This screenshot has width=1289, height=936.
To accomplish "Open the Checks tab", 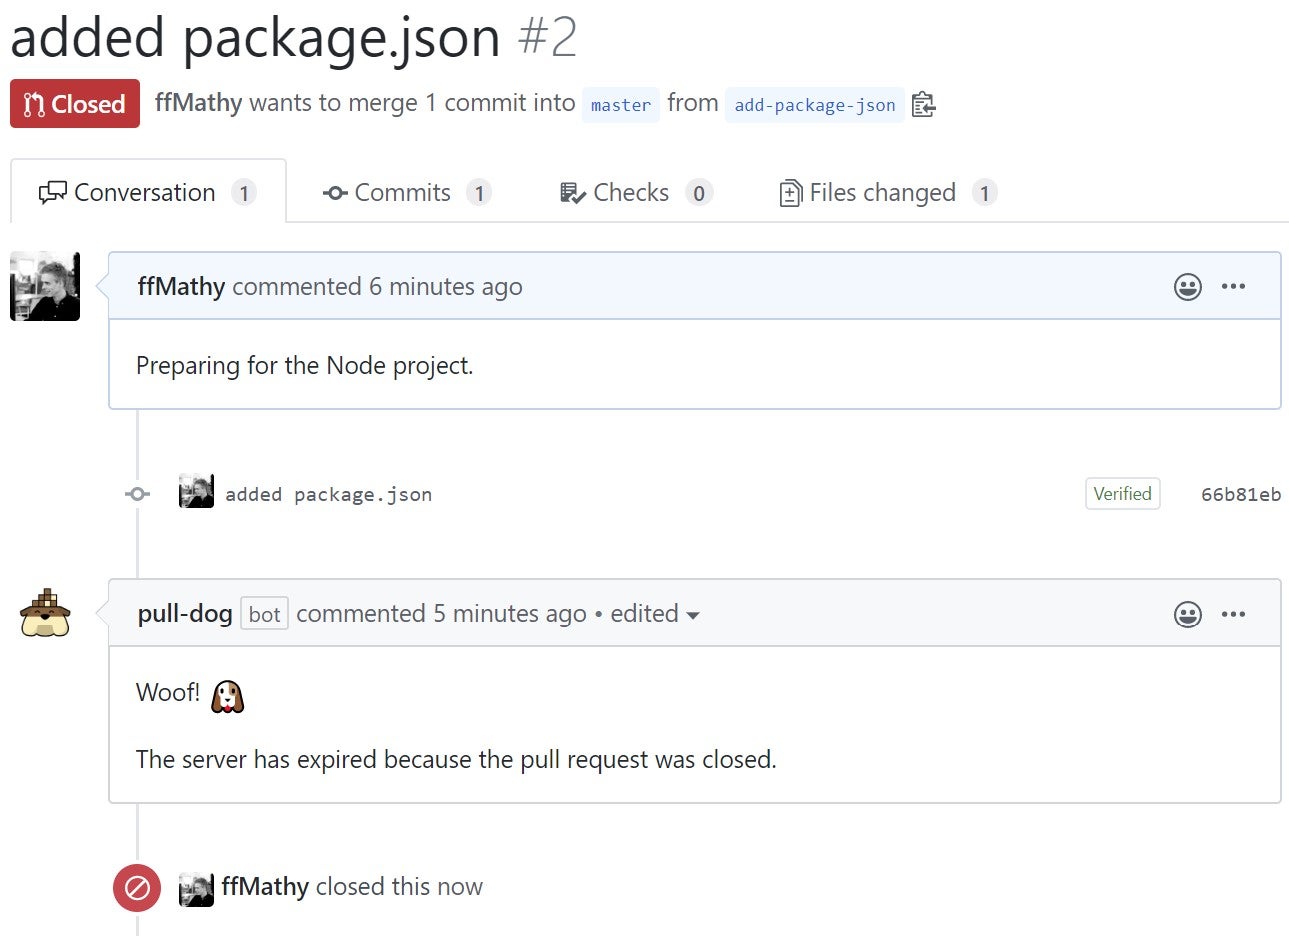I will (x=634, y=193).
